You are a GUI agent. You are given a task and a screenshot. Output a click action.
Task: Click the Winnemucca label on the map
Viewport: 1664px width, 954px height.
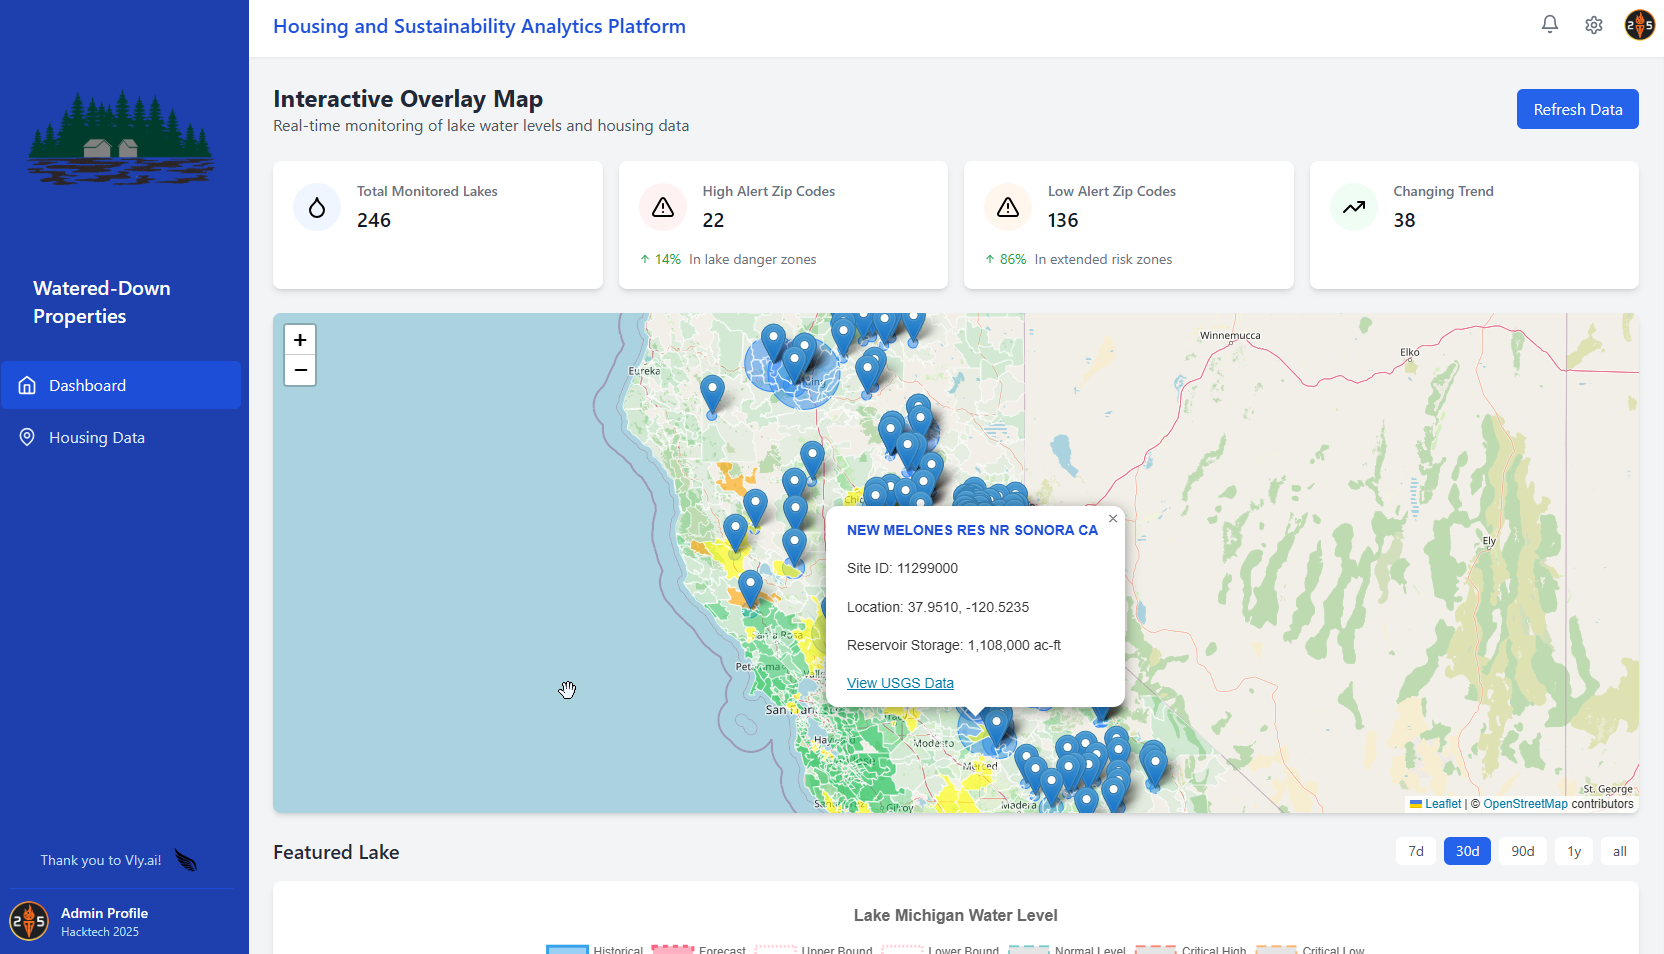tap(1230, 335)
